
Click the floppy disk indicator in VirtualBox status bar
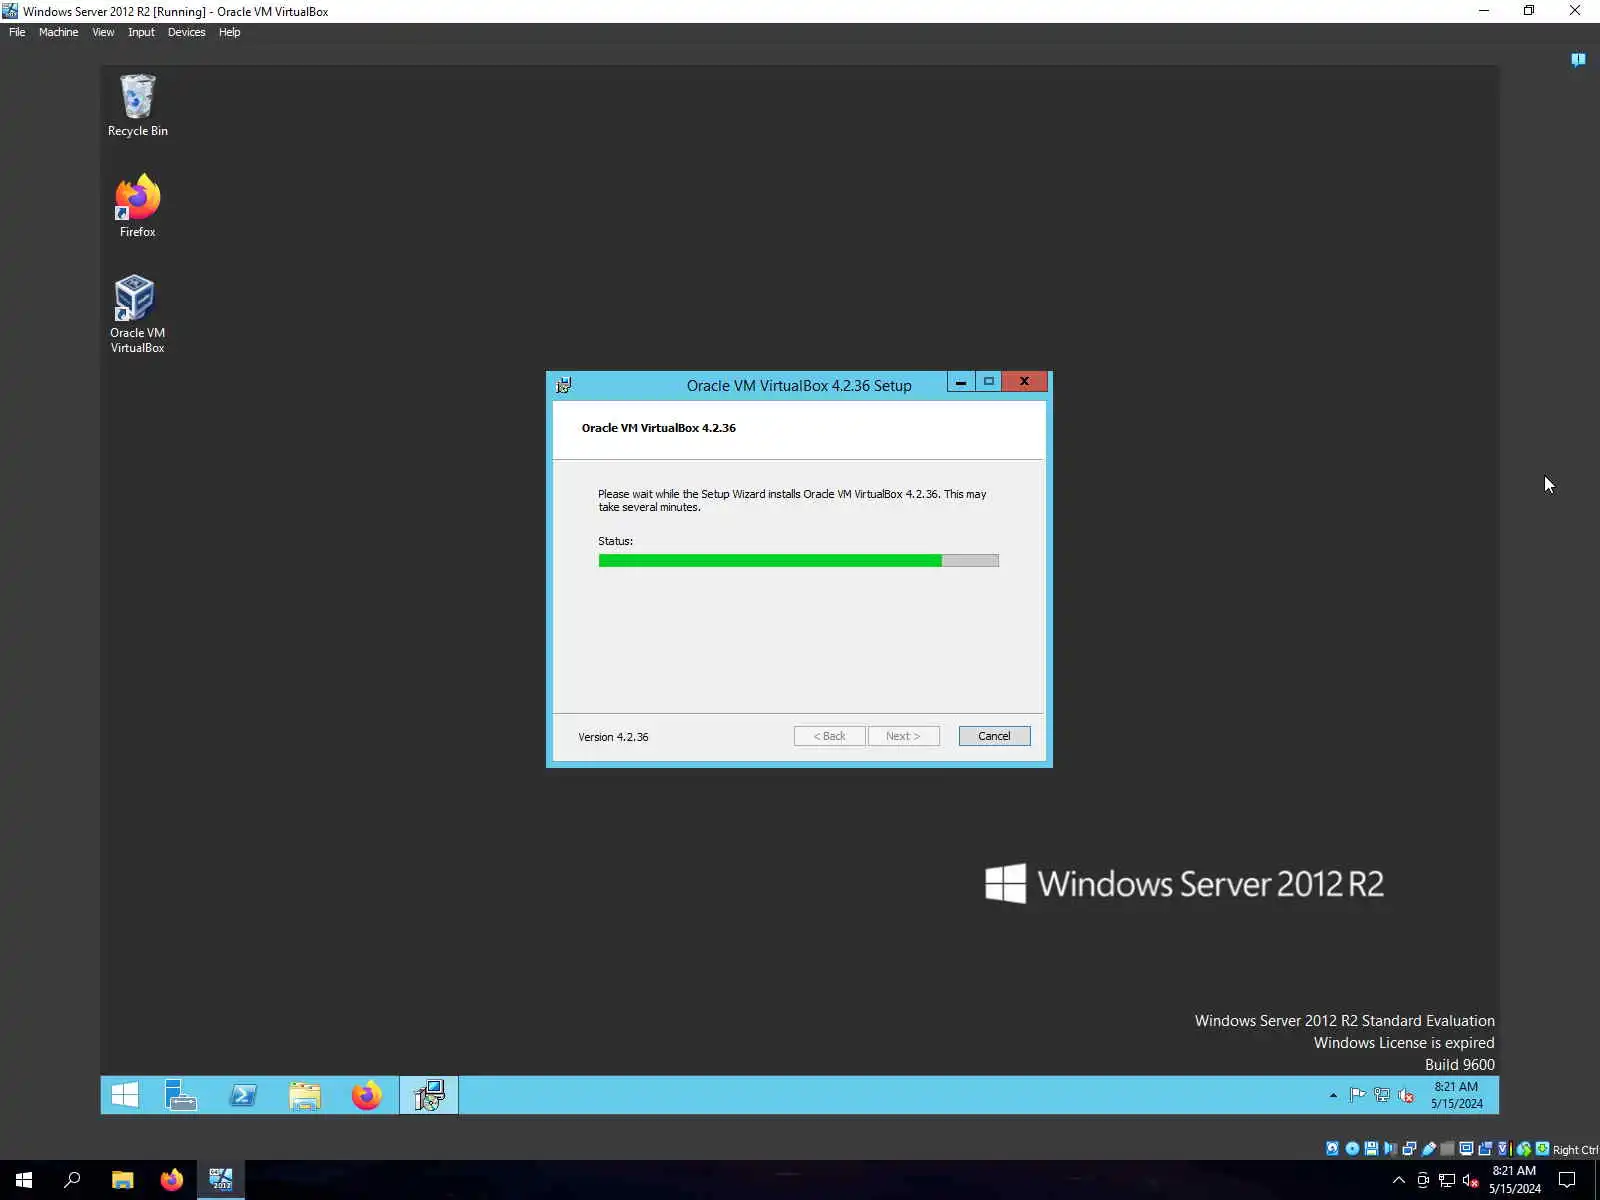pos(1371,1148)
